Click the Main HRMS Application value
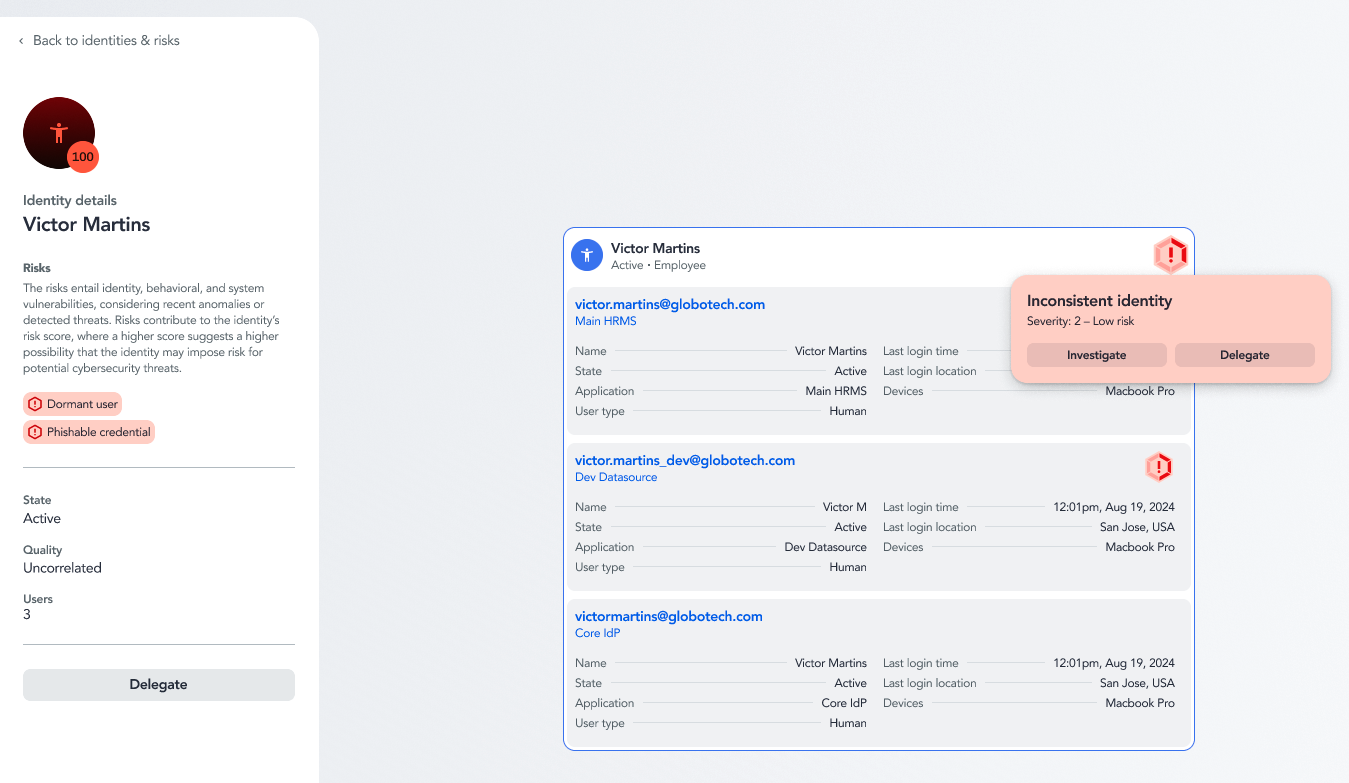 (x=836, y=391)
